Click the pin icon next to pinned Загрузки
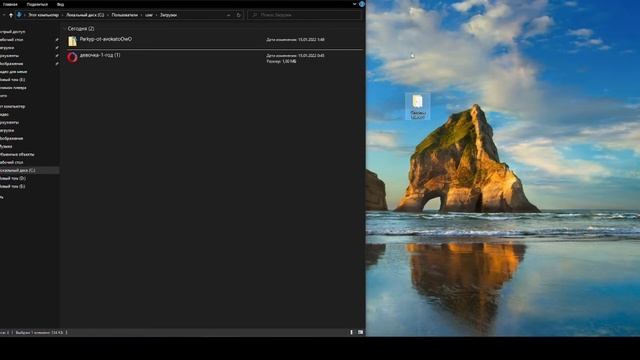Image resolution: width=640 pixels, height=360 pixels. (57, 48)
